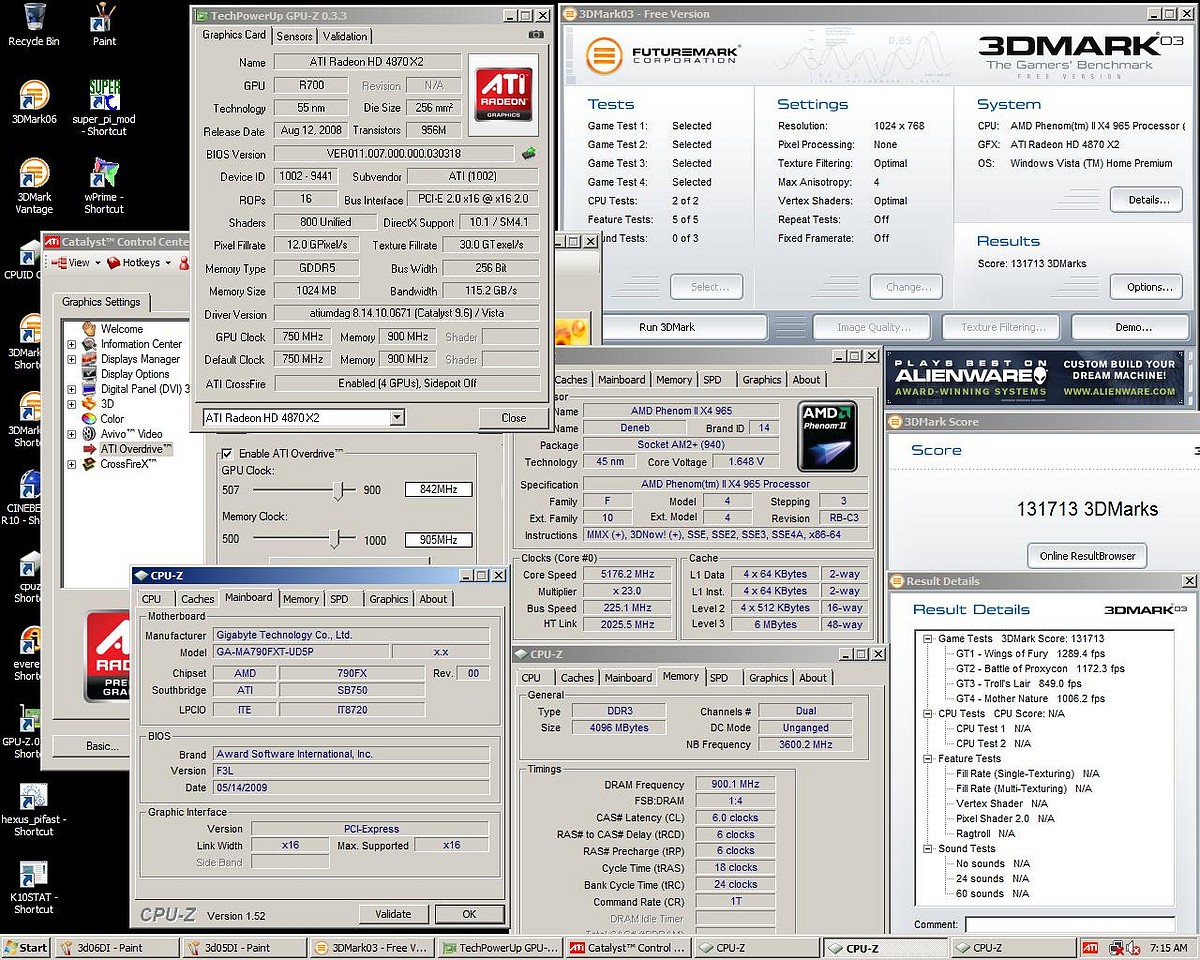Click the Basic... button in Catalyst

[x=101, y=746]
